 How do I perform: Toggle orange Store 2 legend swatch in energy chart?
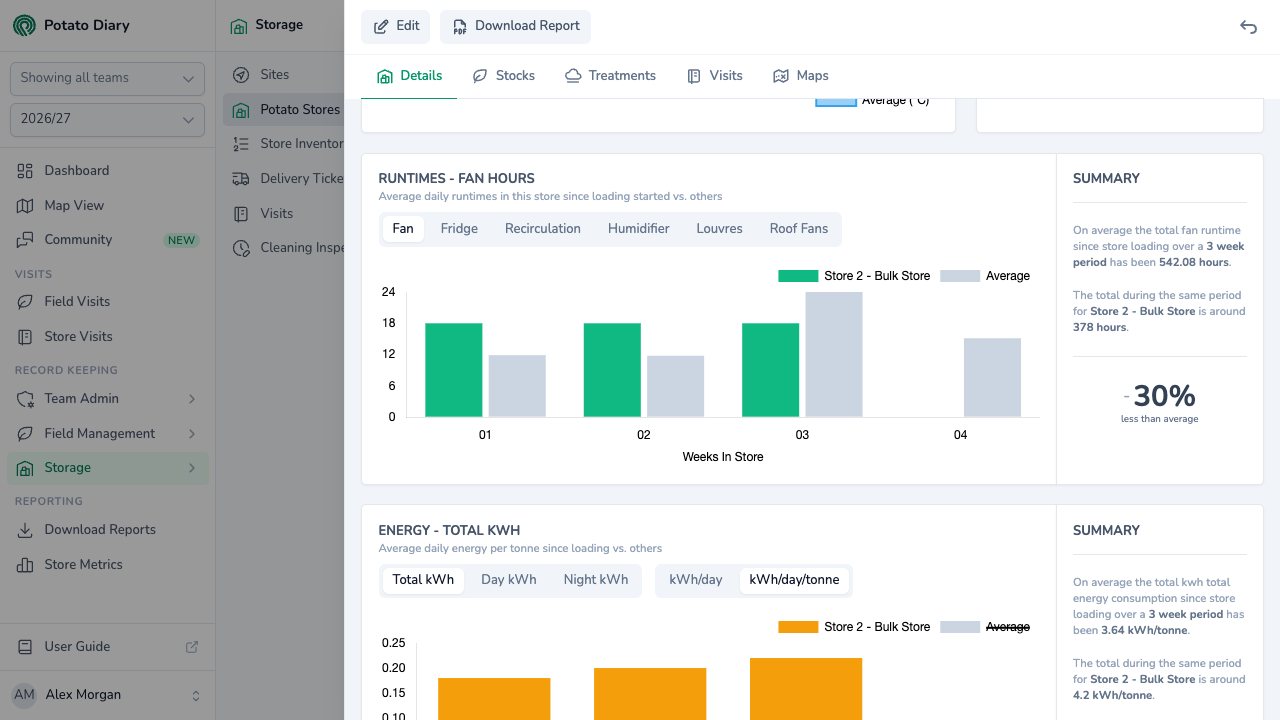point(798,627)
